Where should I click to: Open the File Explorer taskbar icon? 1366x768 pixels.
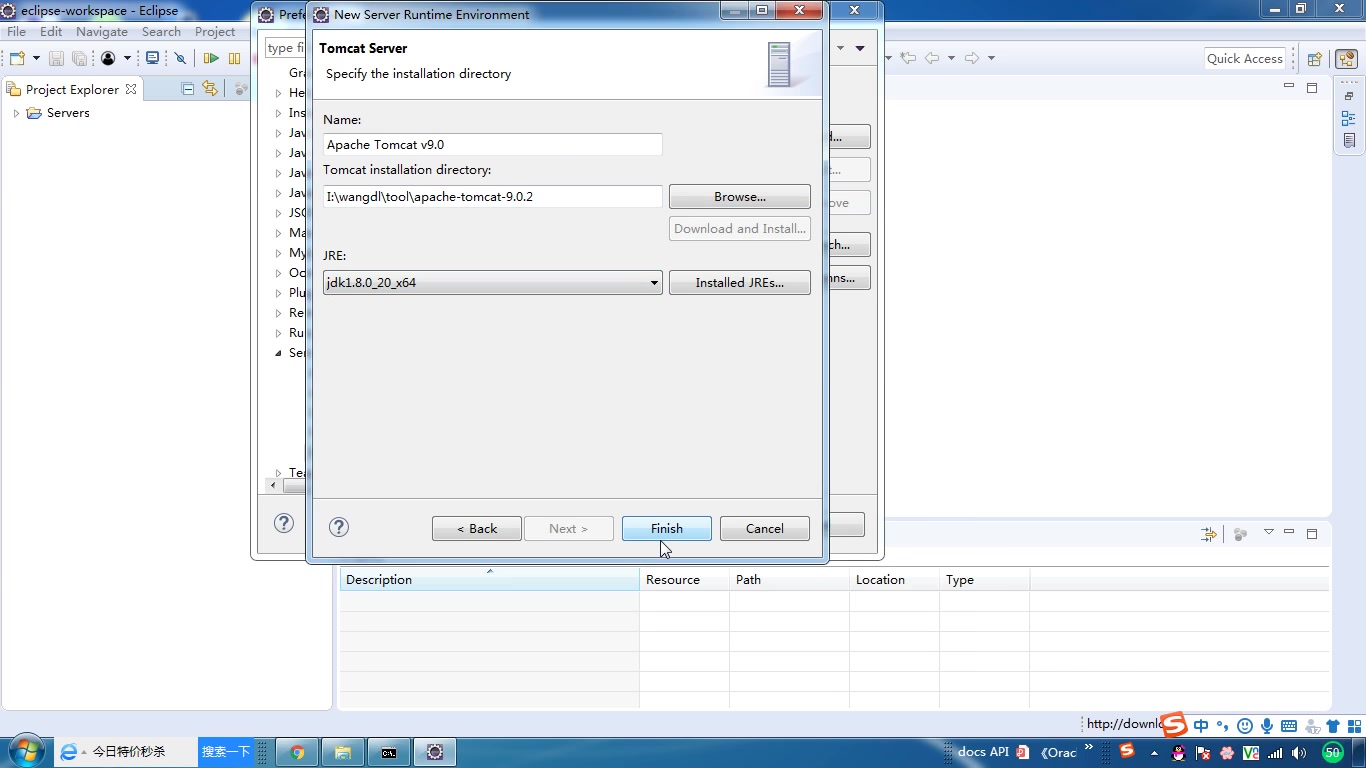click(x=343, y=752)
